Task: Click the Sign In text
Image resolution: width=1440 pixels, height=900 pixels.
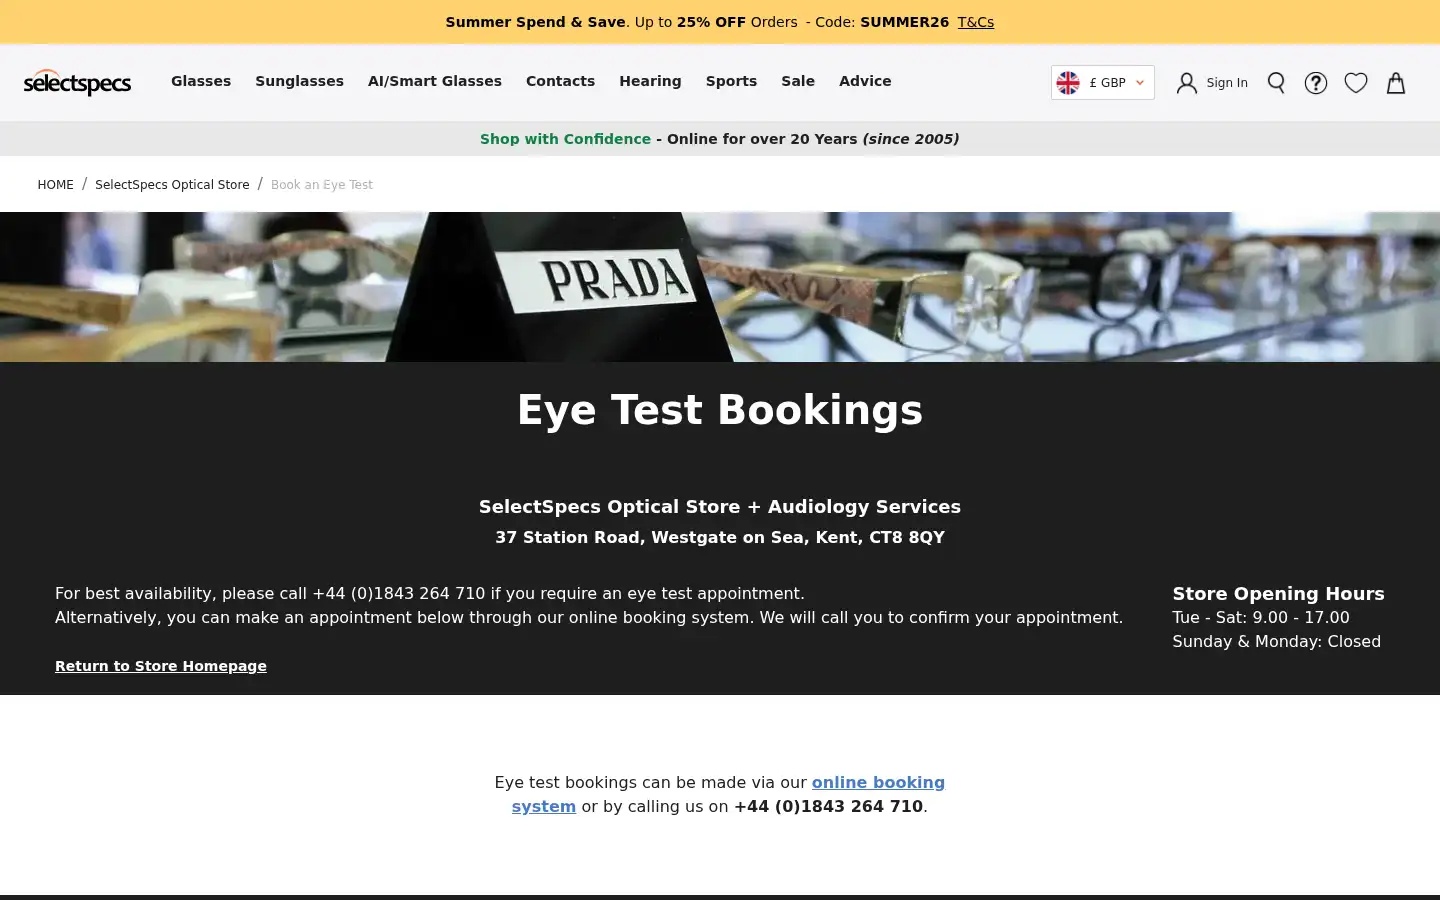Action: tap(1227, 83)
